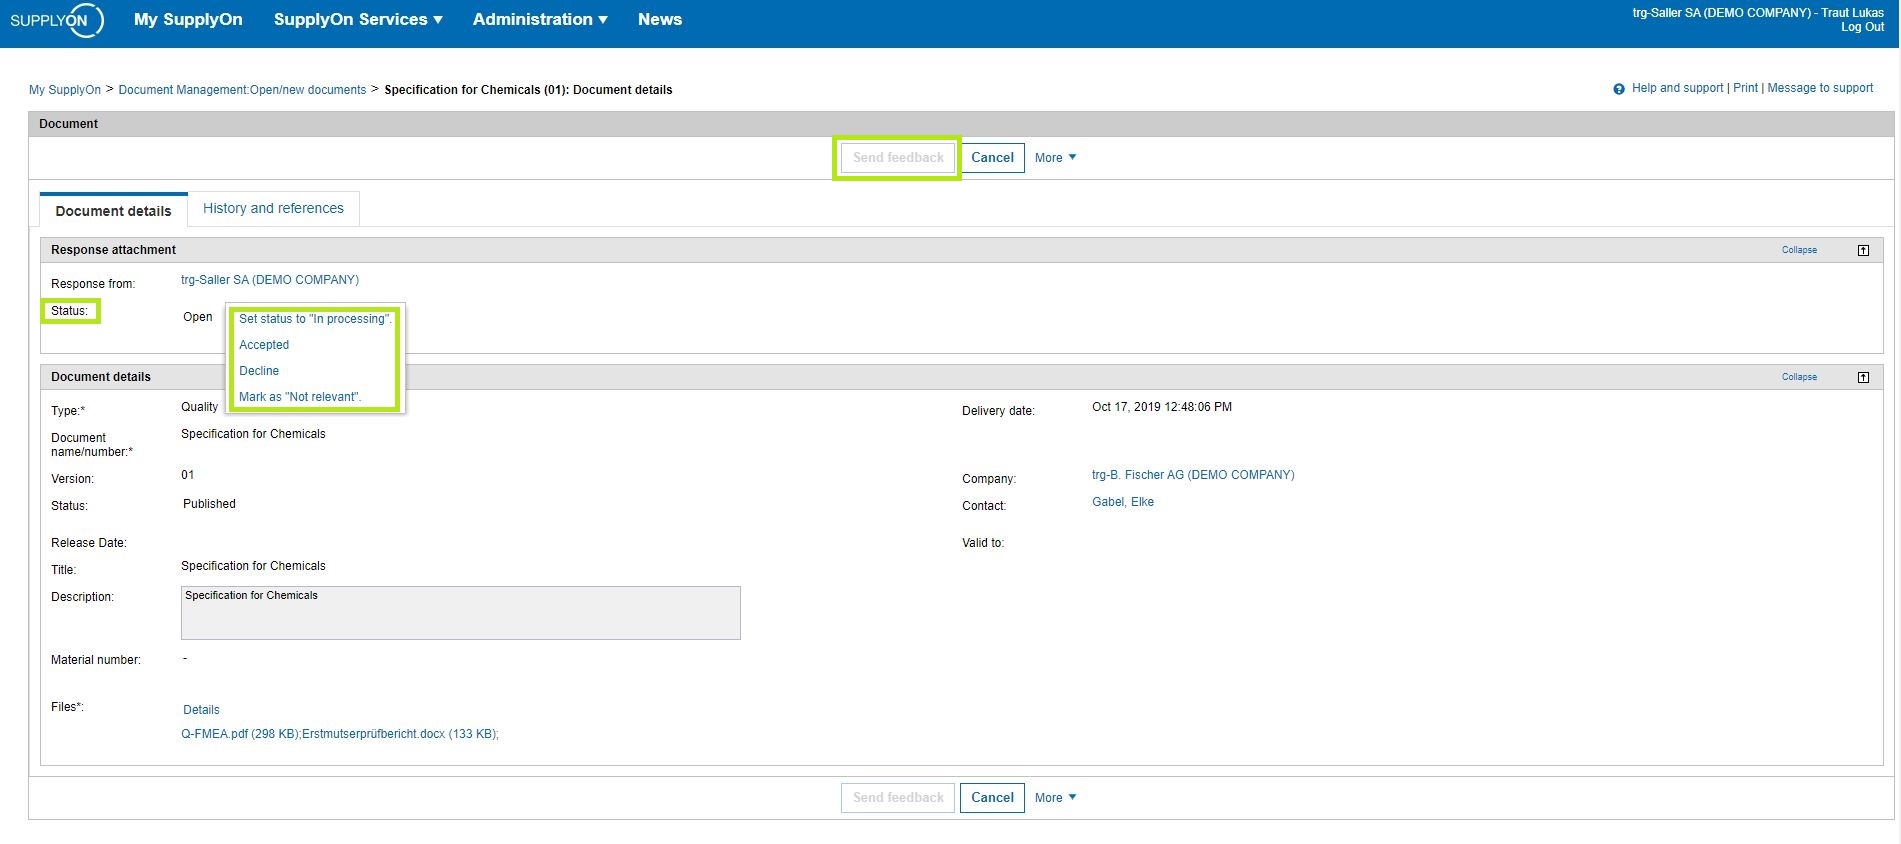
Task: Open Erstmutserprüfbericht.docx file link
Action: 400,734
